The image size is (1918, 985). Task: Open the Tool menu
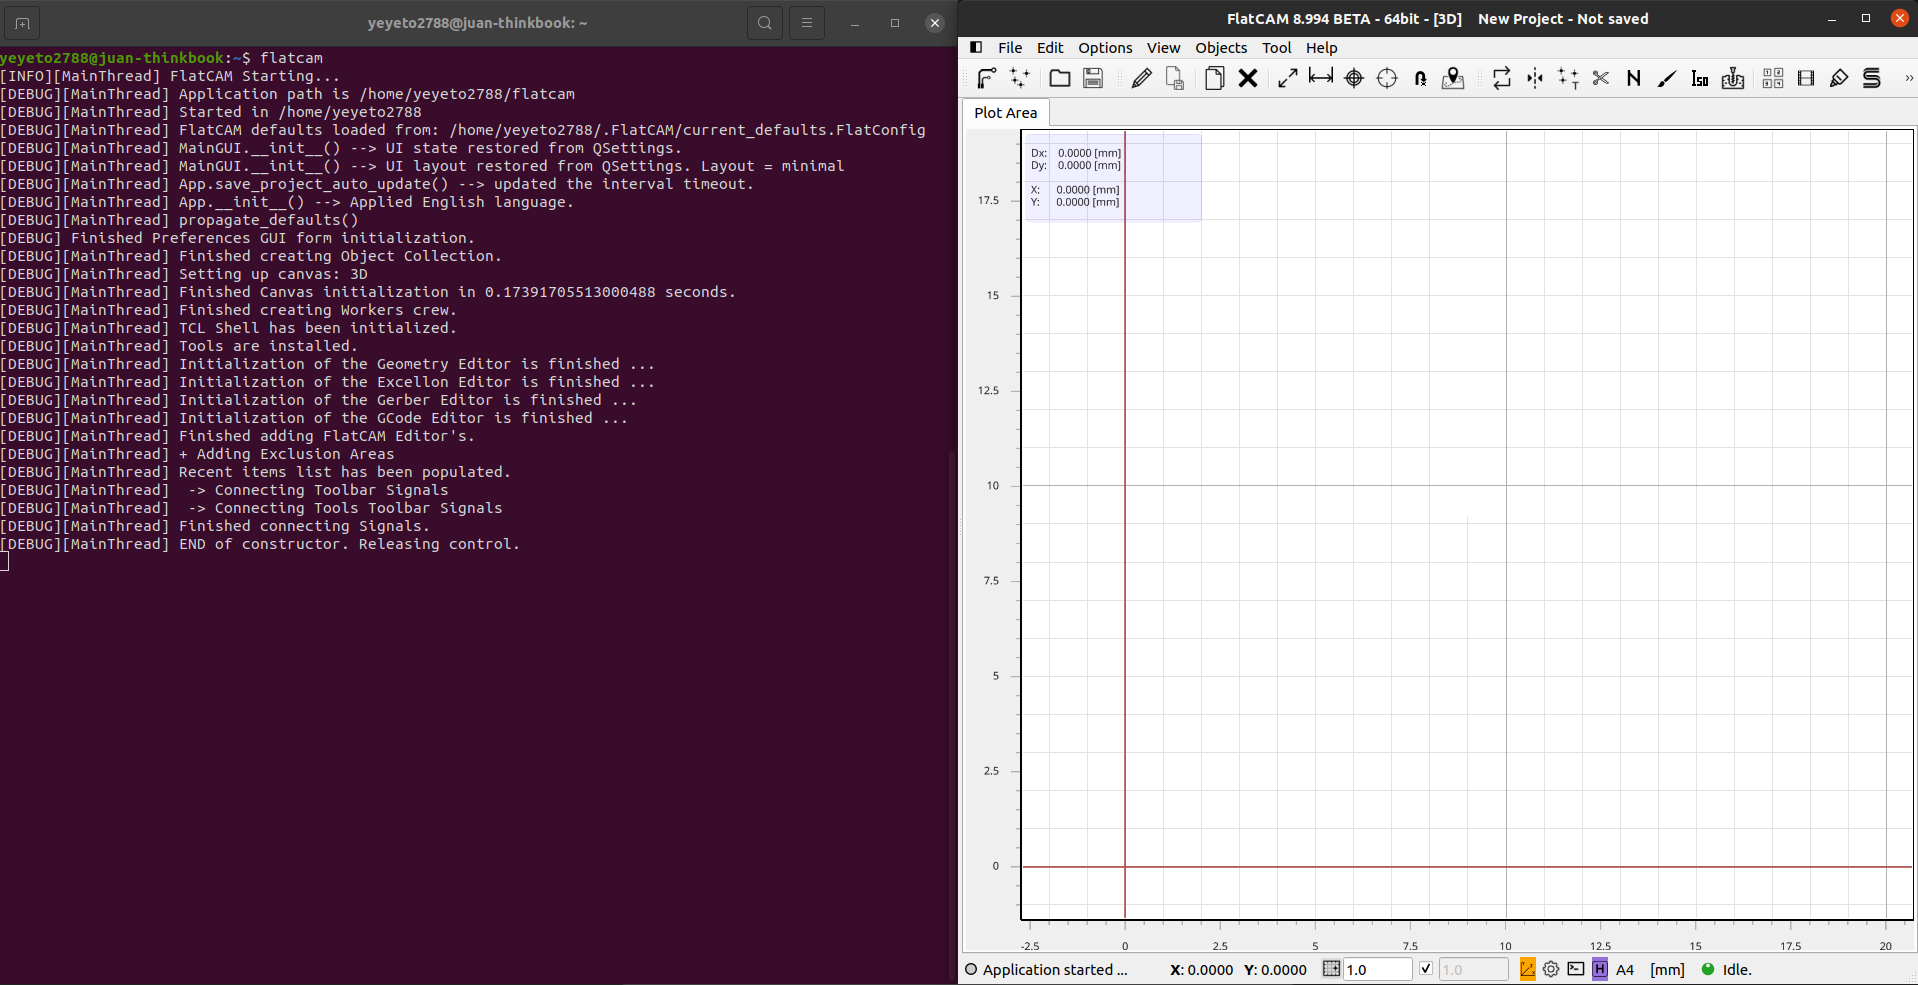click(1276, 47)
